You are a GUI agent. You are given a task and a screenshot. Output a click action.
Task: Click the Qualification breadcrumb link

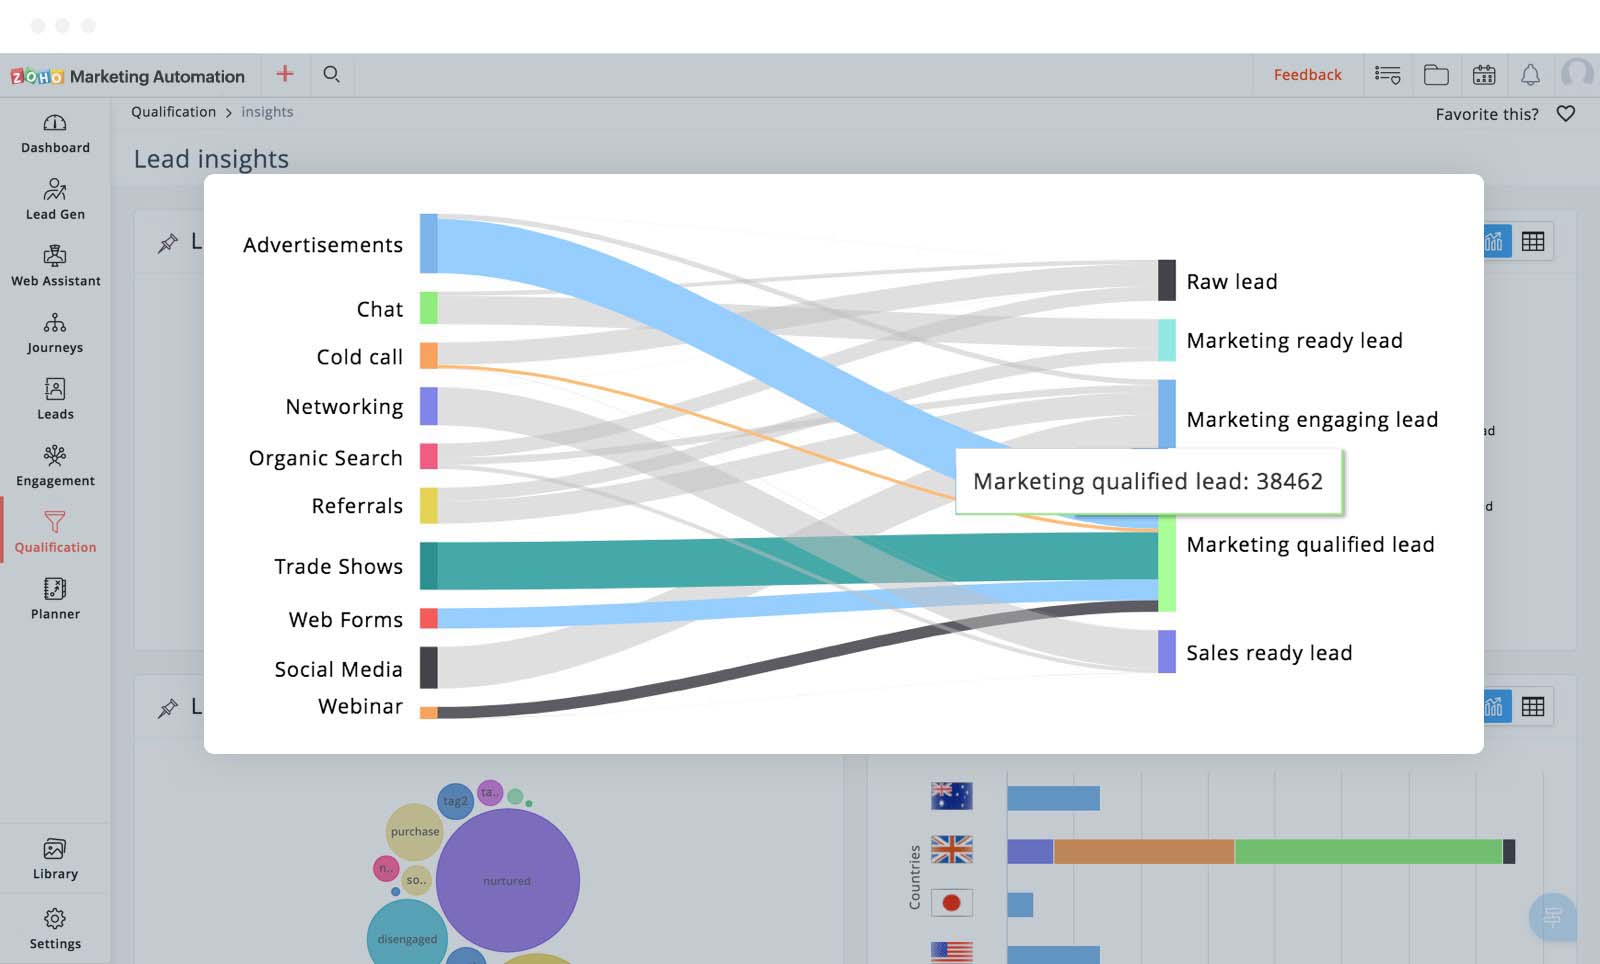pyautogui.click(x=173, y=112)
